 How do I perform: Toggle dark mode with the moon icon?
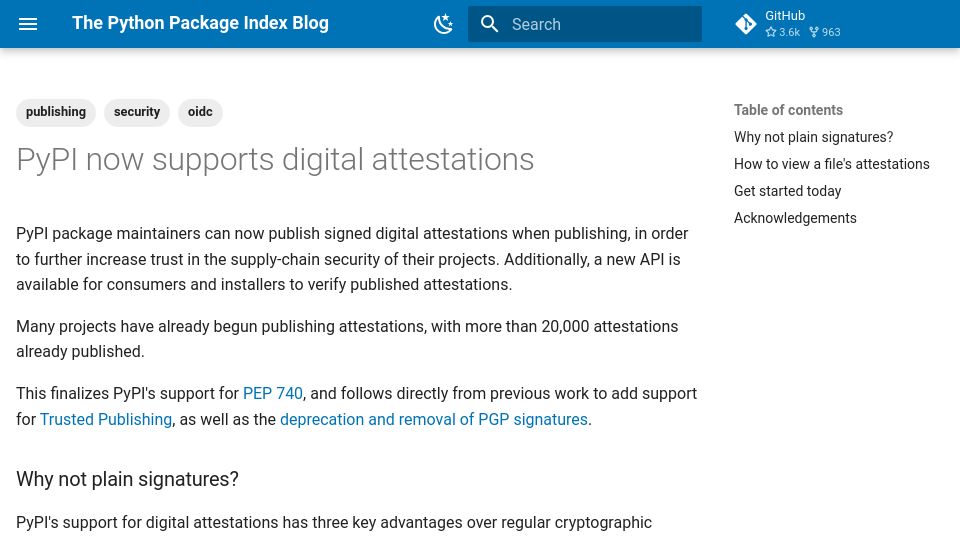443,24
